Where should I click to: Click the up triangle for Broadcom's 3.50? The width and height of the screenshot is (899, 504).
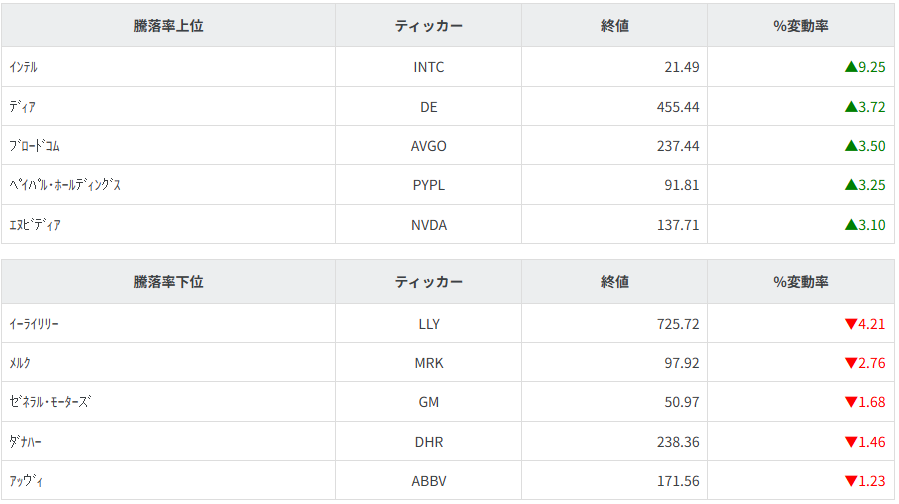(850, 146)
